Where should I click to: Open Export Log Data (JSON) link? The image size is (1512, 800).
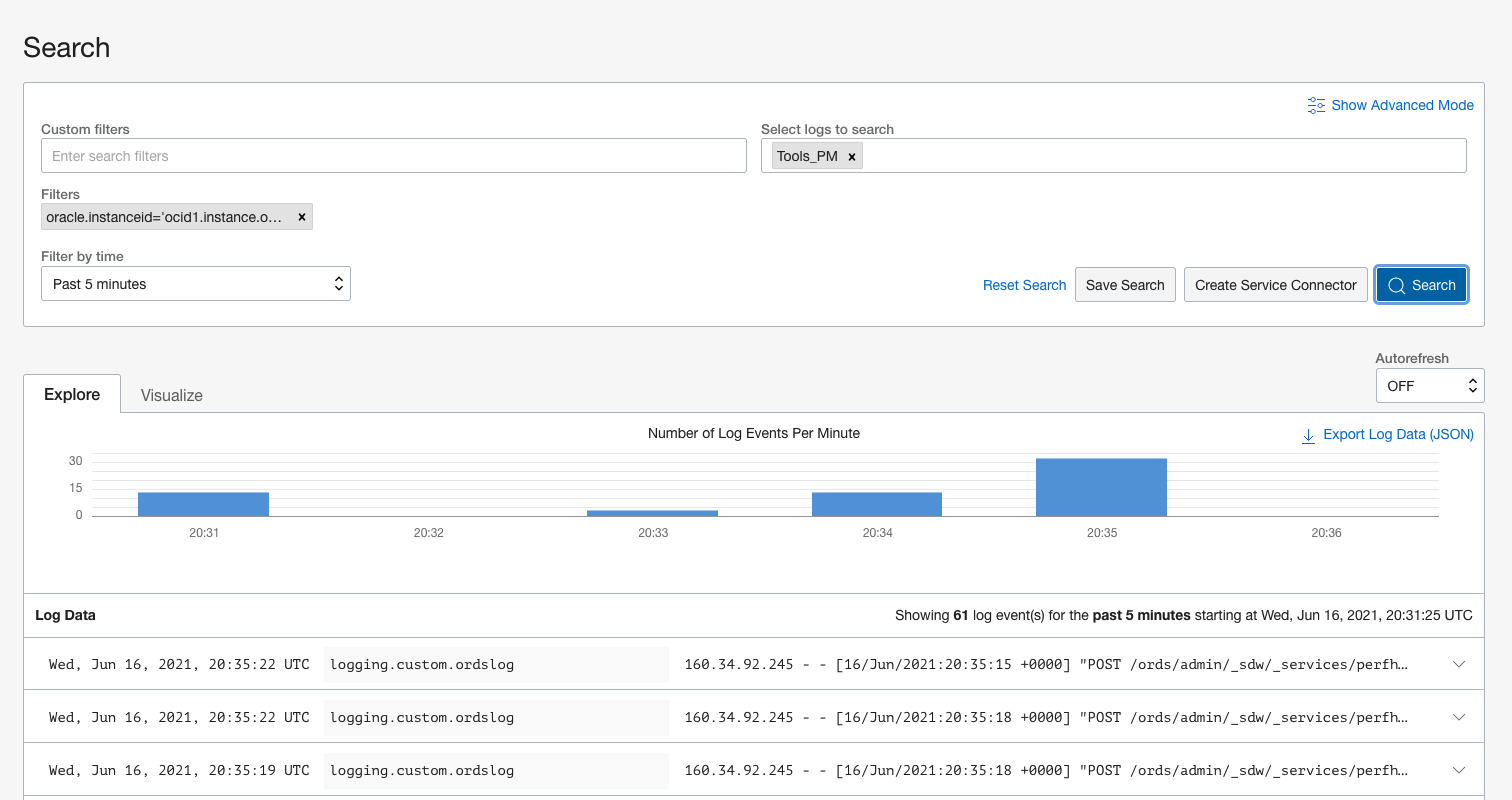[x=1397, y=434]
